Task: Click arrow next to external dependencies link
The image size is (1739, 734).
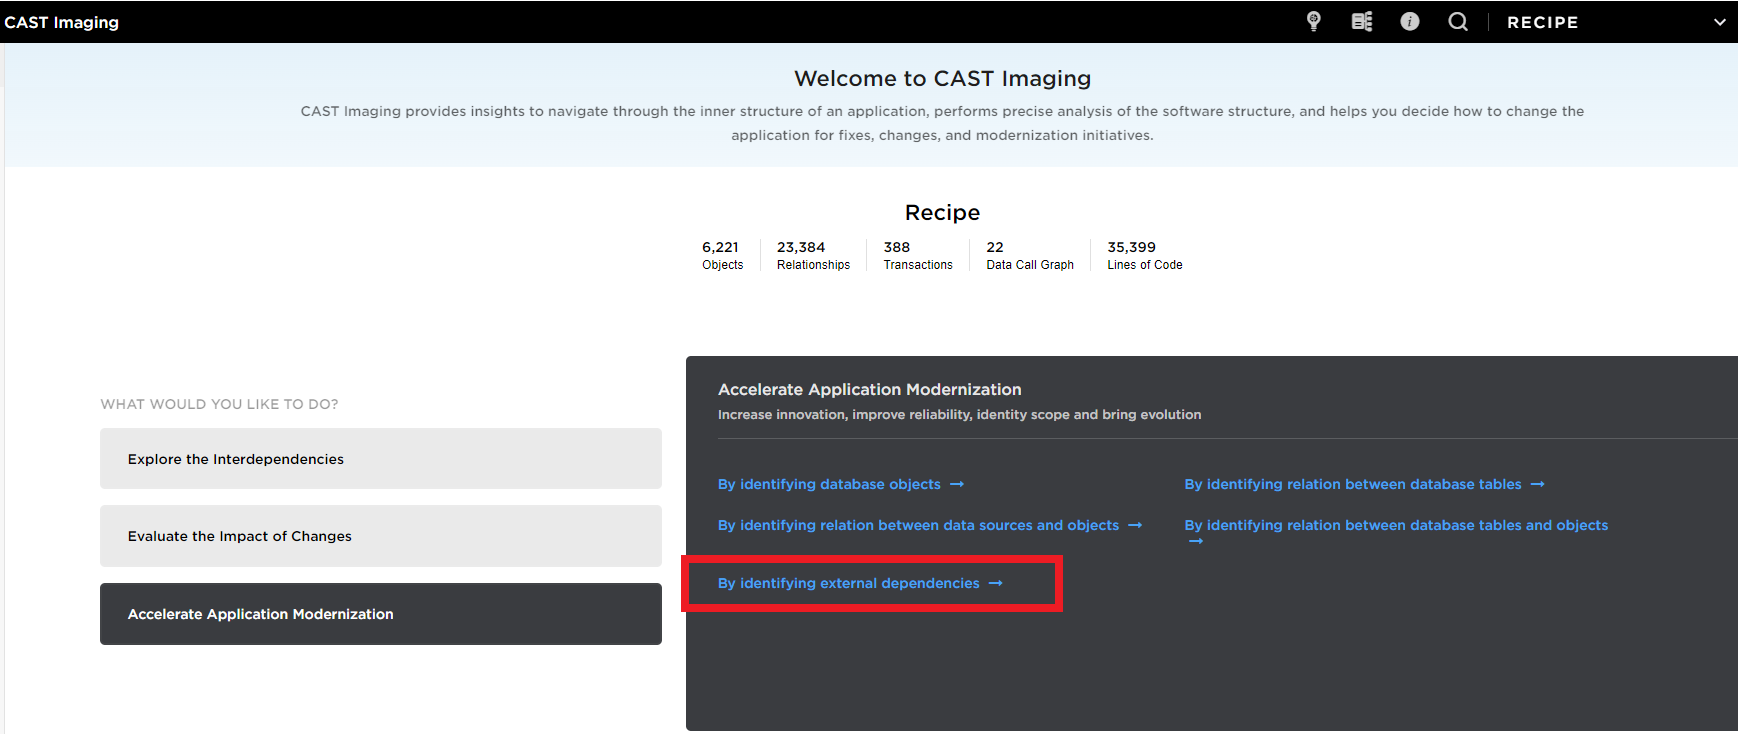Action: coord(996,583)
